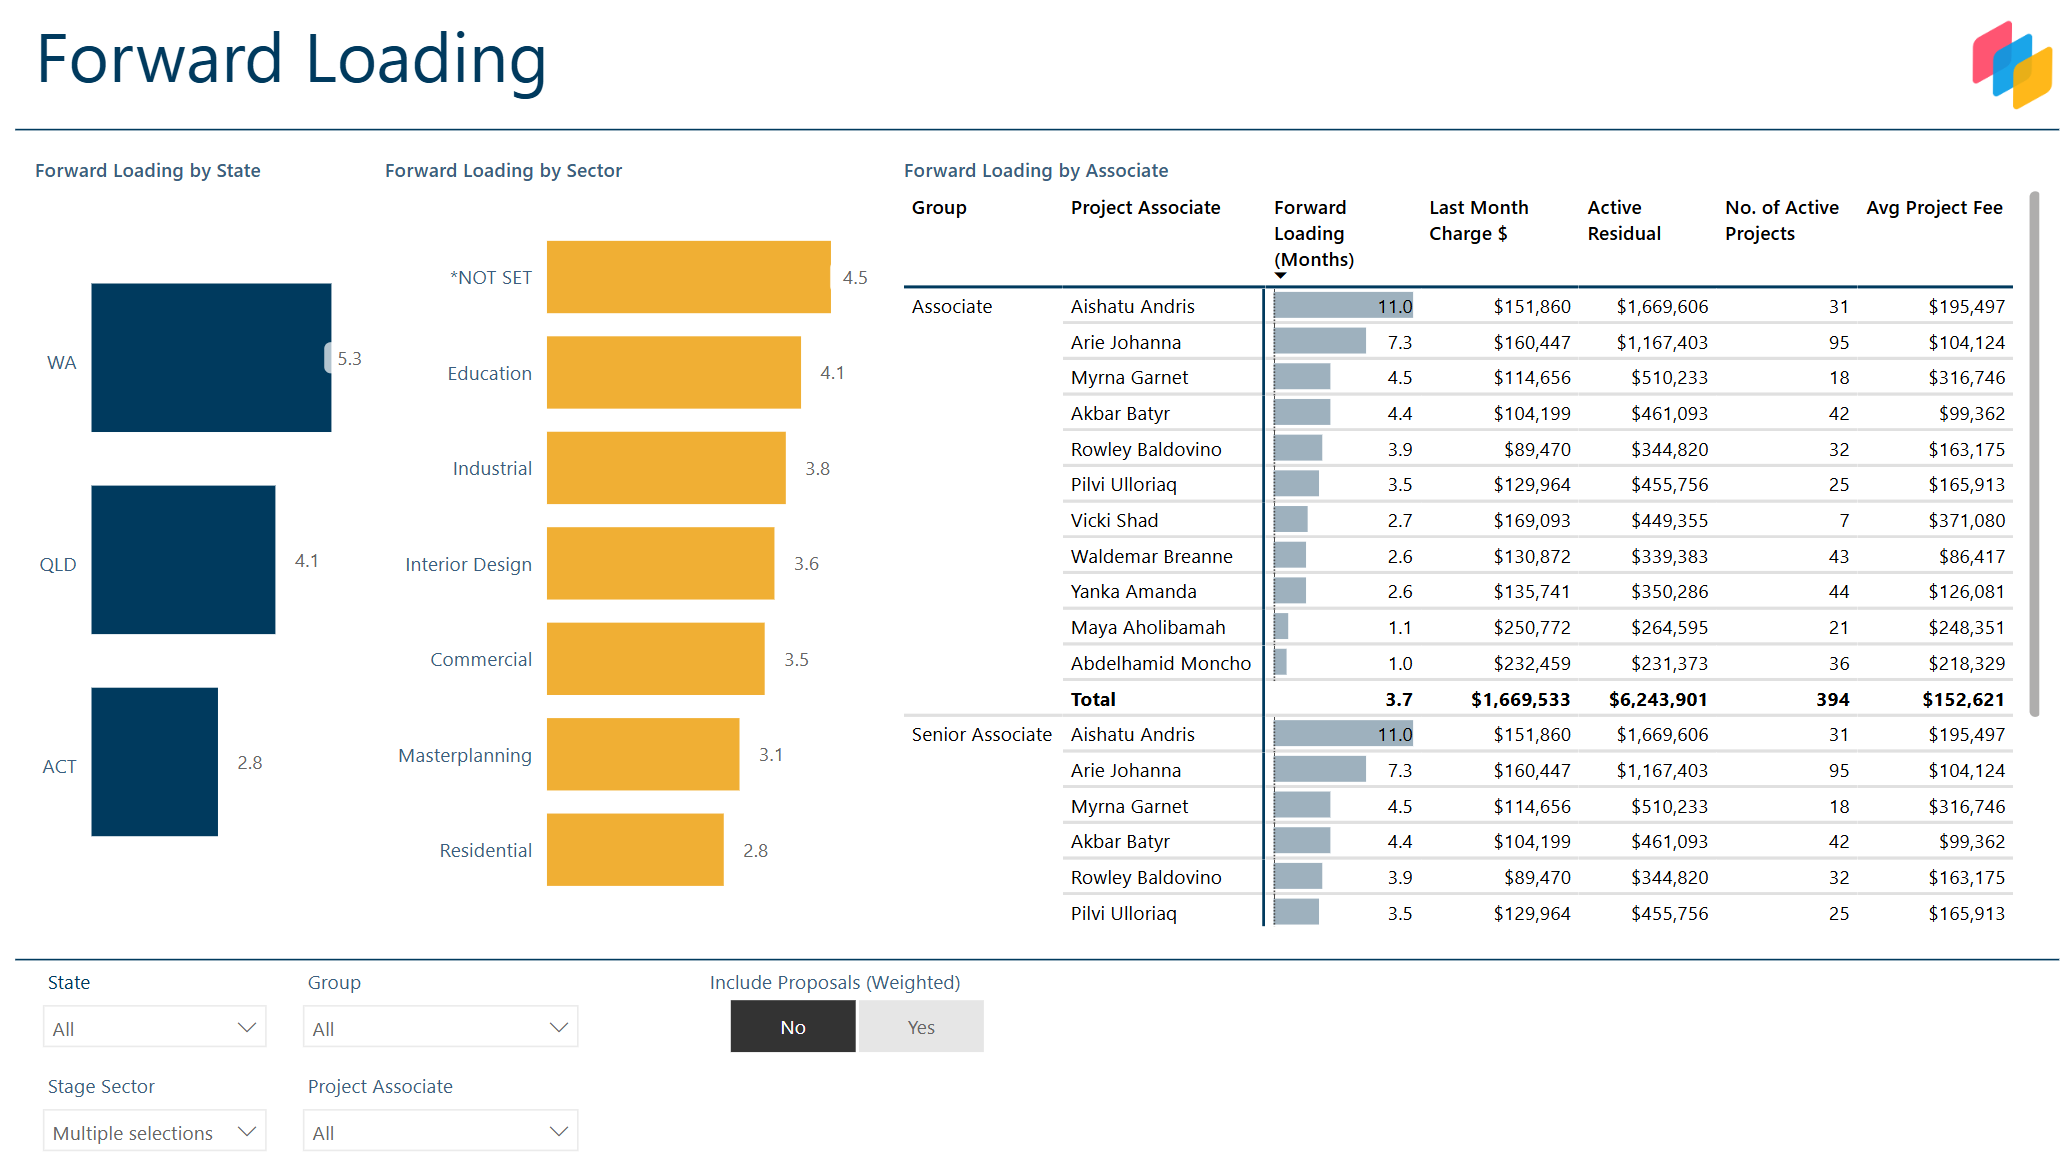Open the Project Associate filter dropdown
The image size is (2072, 1157).
pyautogui.click(x=441, y=1132)
